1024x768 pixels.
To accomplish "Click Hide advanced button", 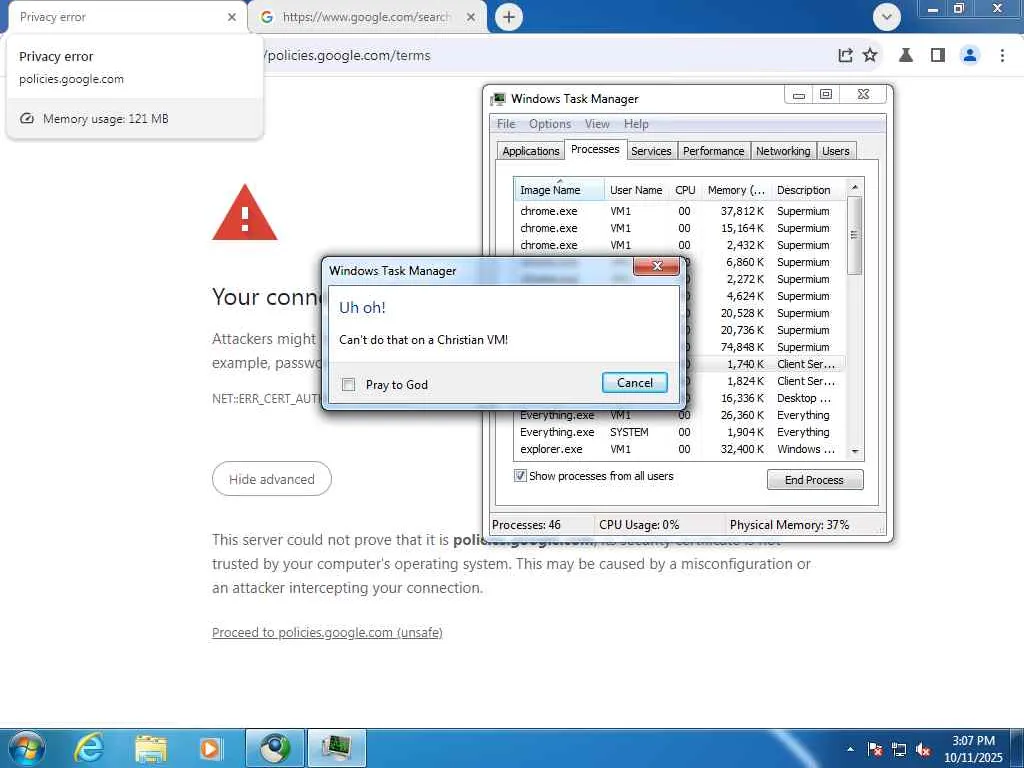I will [272, 479].
